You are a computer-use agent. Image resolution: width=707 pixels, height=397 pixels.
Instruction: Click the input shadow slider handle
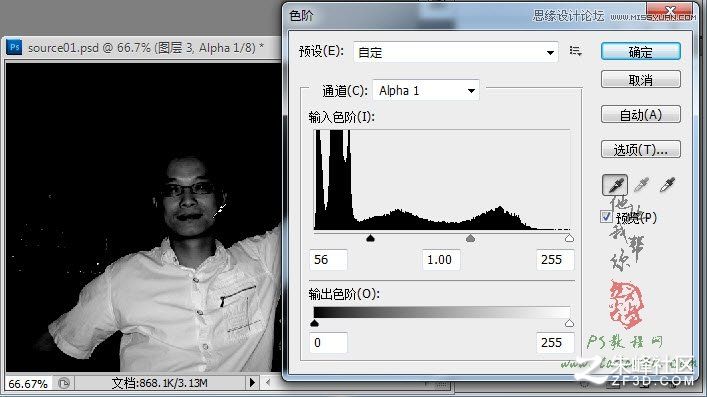[371, 238]
